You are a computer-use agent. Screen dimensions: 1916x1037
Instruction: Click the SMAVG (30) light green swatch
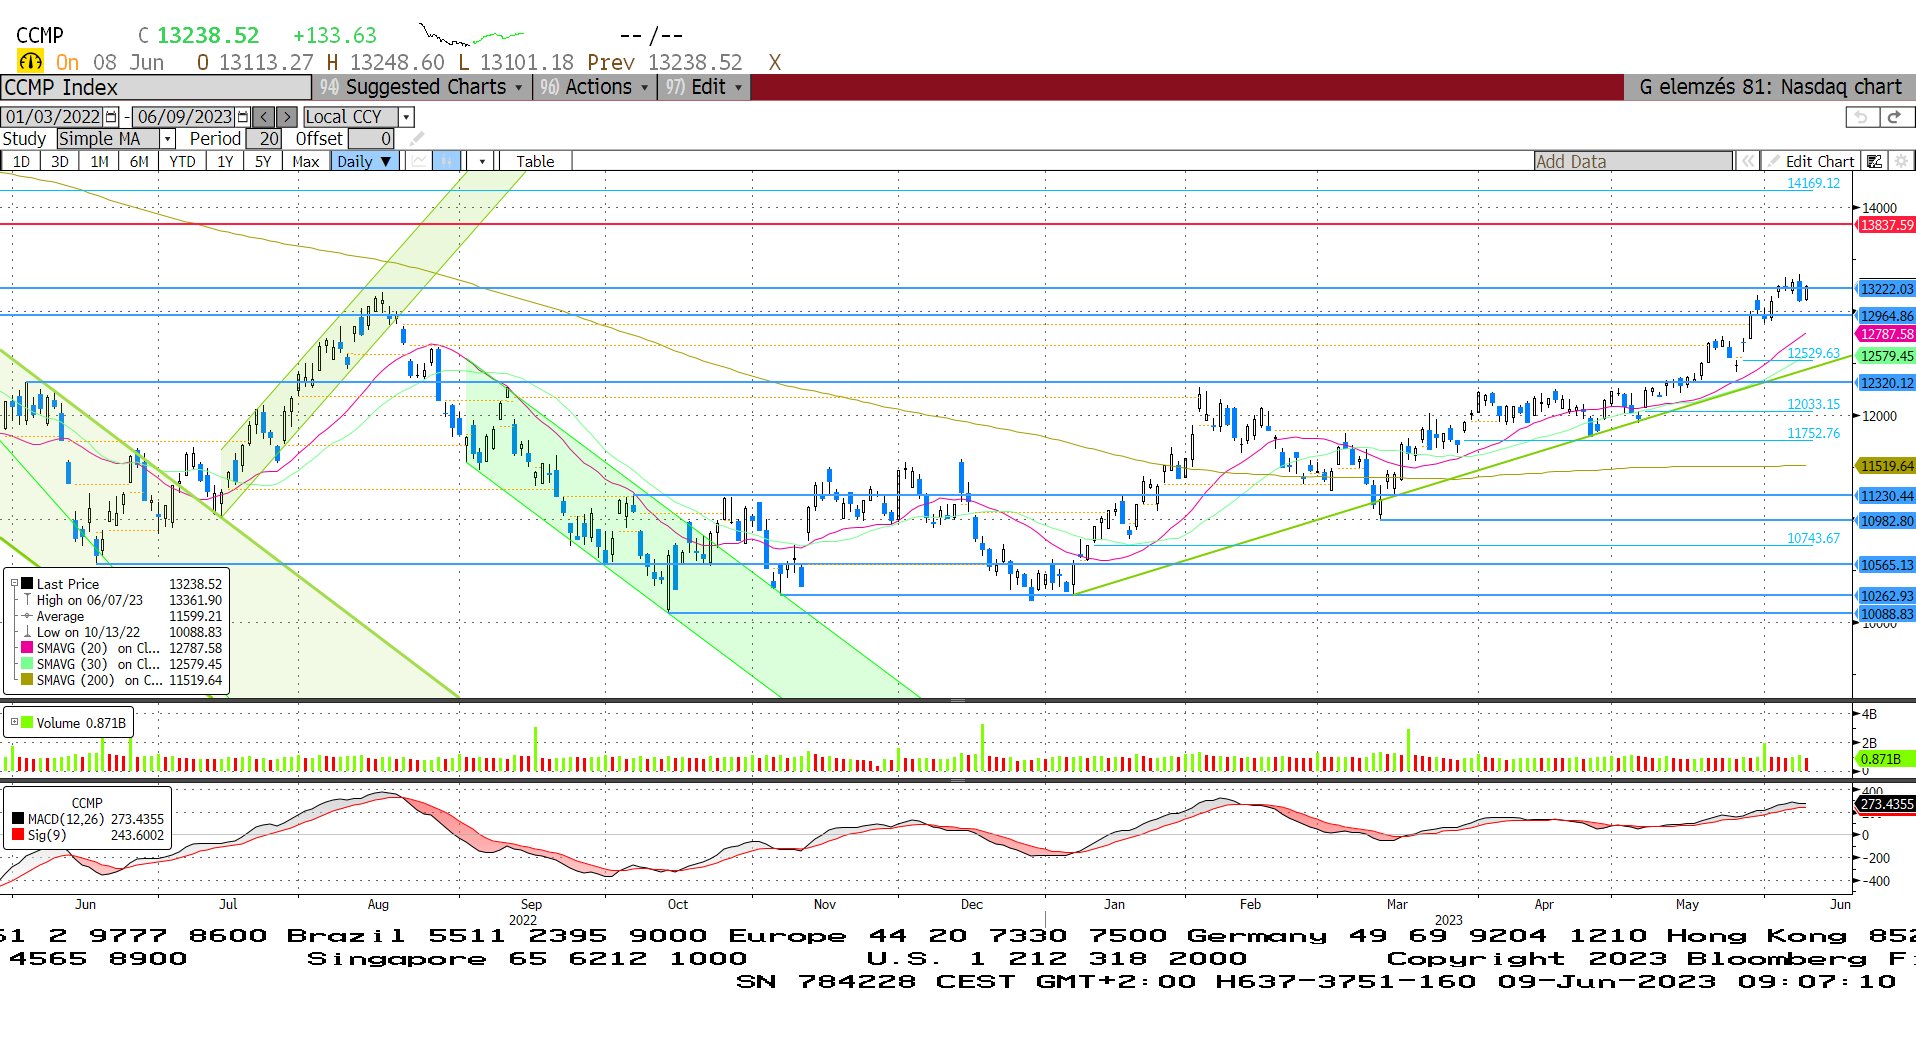(x=27, y=664)
